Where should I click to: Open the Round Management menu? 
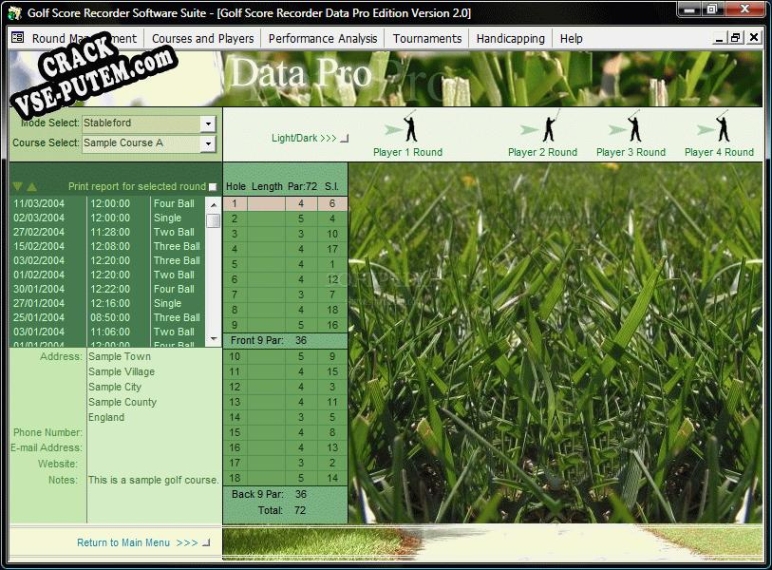pyautogui.click(x=84, y=38)
